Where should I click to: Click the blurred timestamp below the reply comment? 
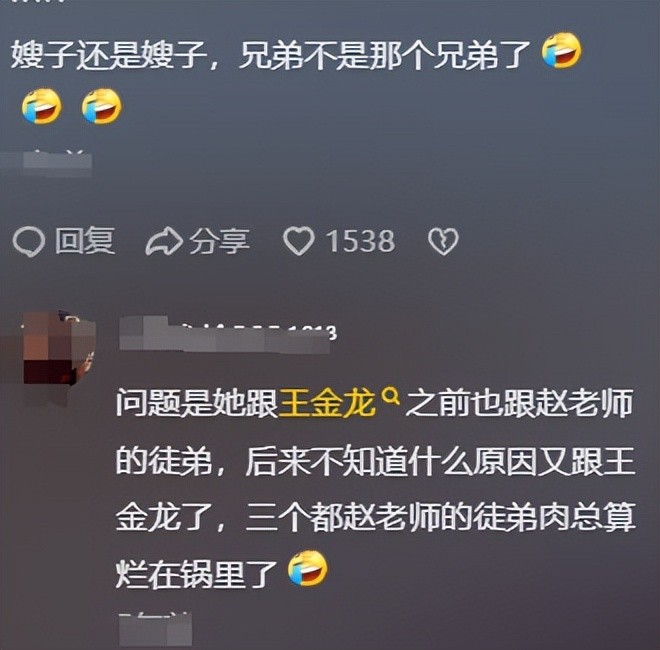click(155, 629)
